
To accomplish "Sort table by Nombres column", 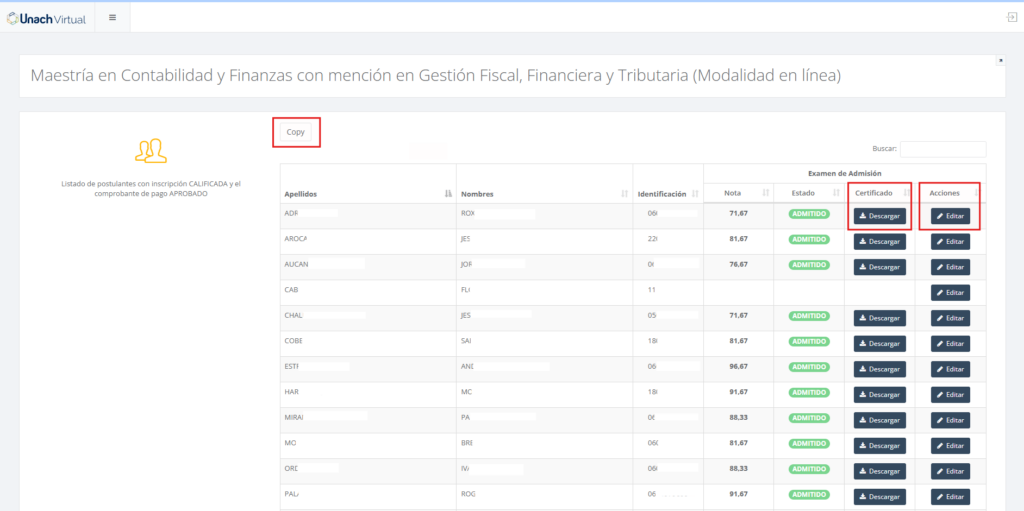I will [x=544, y=194].
